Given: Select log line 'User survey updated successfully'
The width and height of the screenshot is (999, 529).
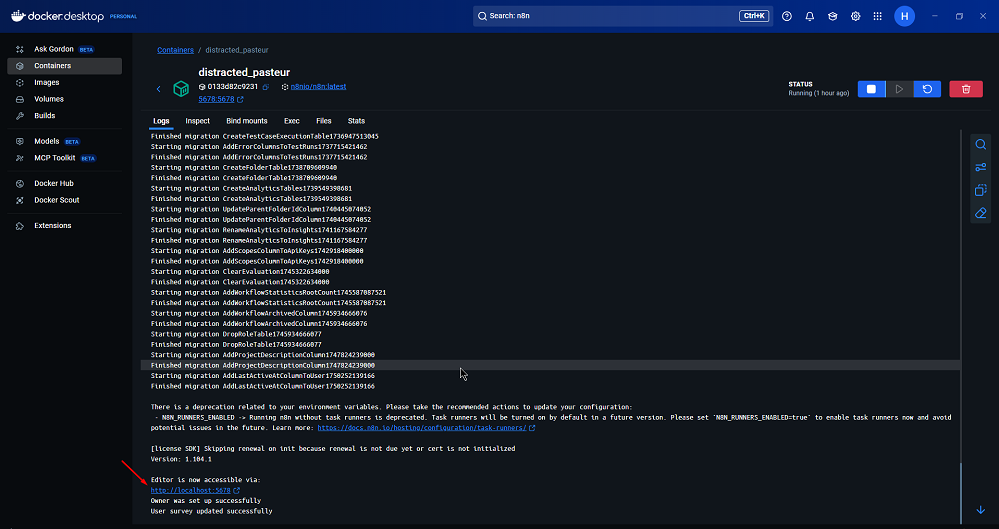Looking at the screenshot, I should point(212,511).
